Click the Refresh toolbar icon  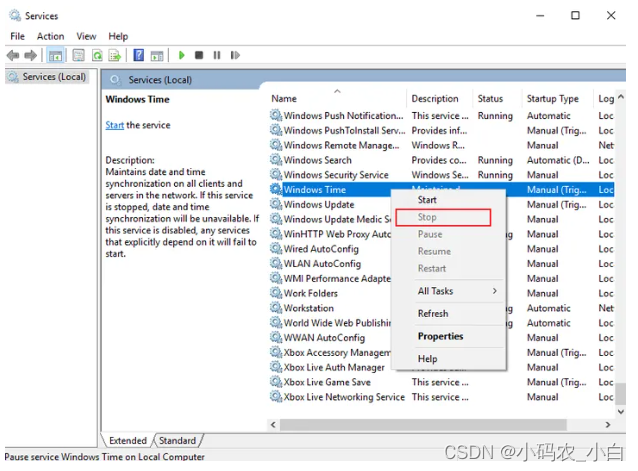[x=98, y=55]
